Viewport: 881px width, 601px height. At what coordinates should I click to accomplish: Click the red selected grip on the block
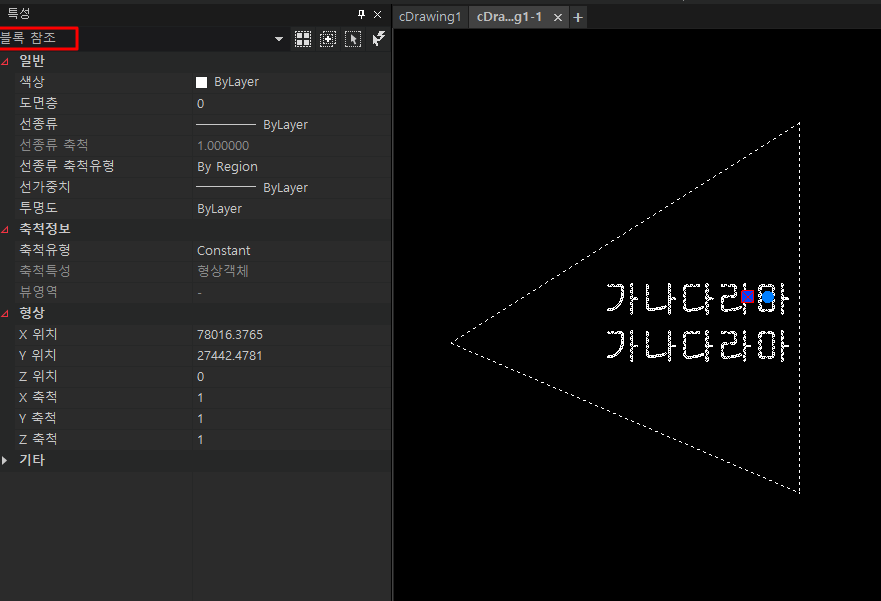point(747,296)
